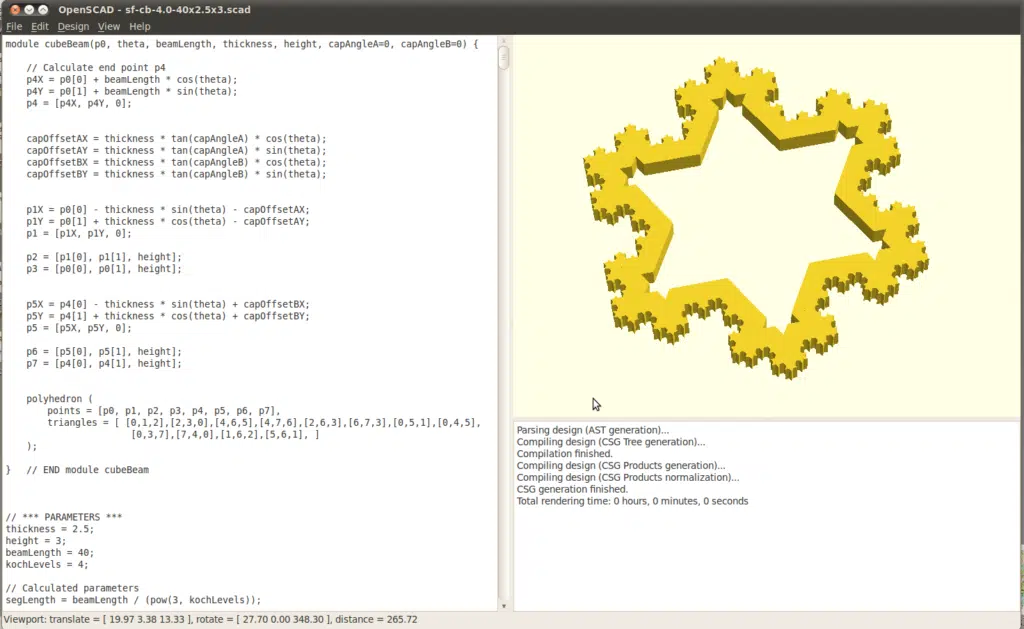This screenshot has width=1024, height=629.
Task: Open the Design menu
Action: point(72,26)
